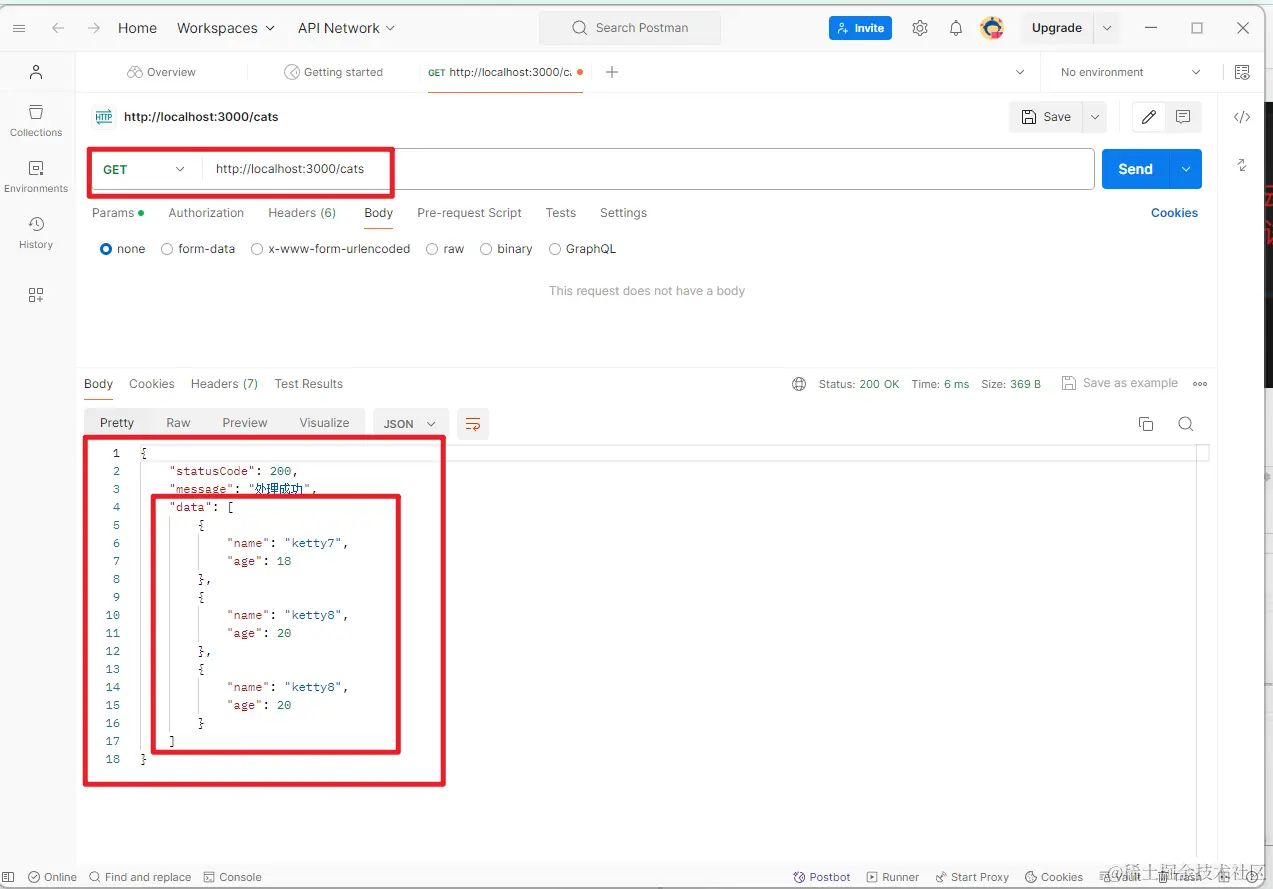Open the comments icon
This screenshot has height=889, width=1273.
click(x=1183, y=117)
